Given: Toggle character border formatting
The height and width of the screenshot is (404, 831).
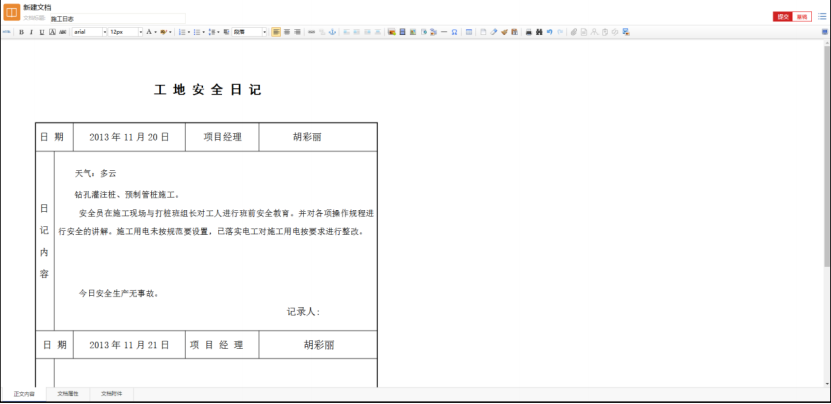Looking at the screenshot, I should (52, 32).
